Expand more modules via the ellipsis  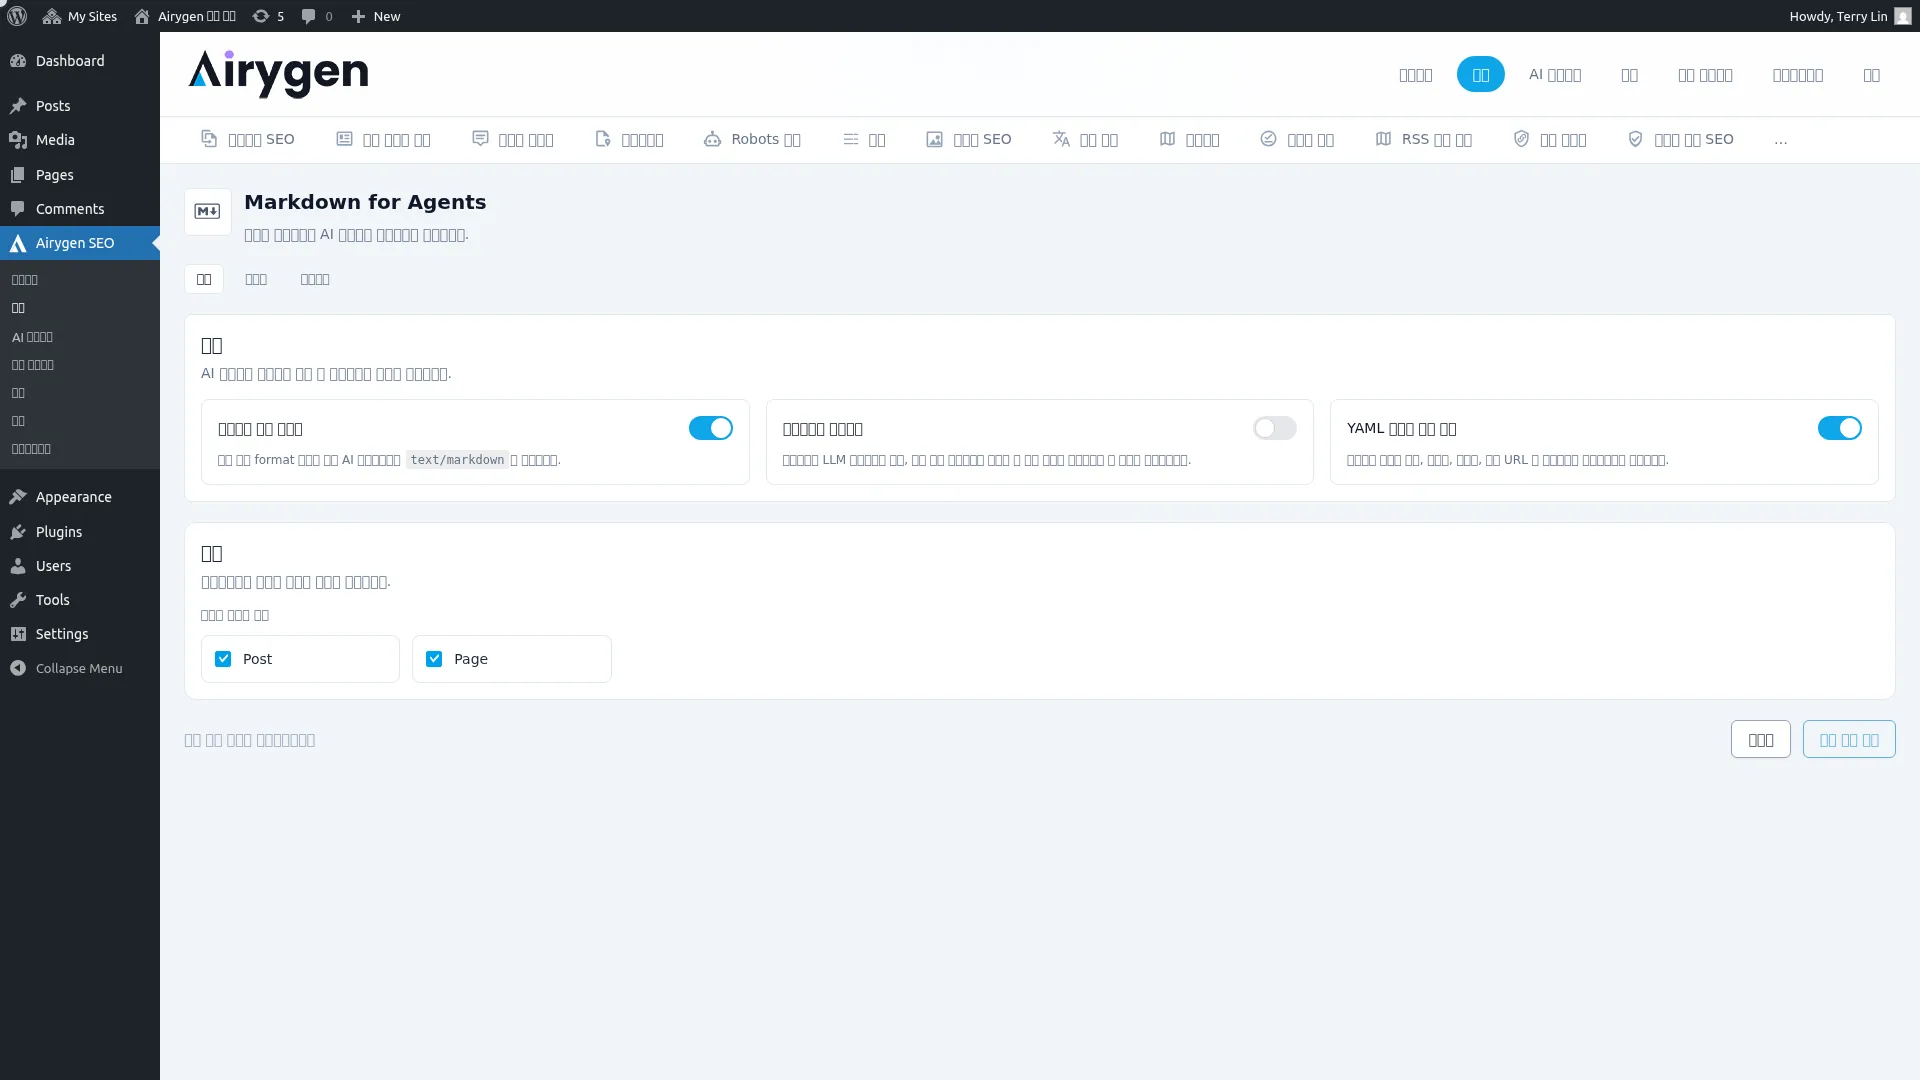pyautogui.click(x=1780, y=140)
